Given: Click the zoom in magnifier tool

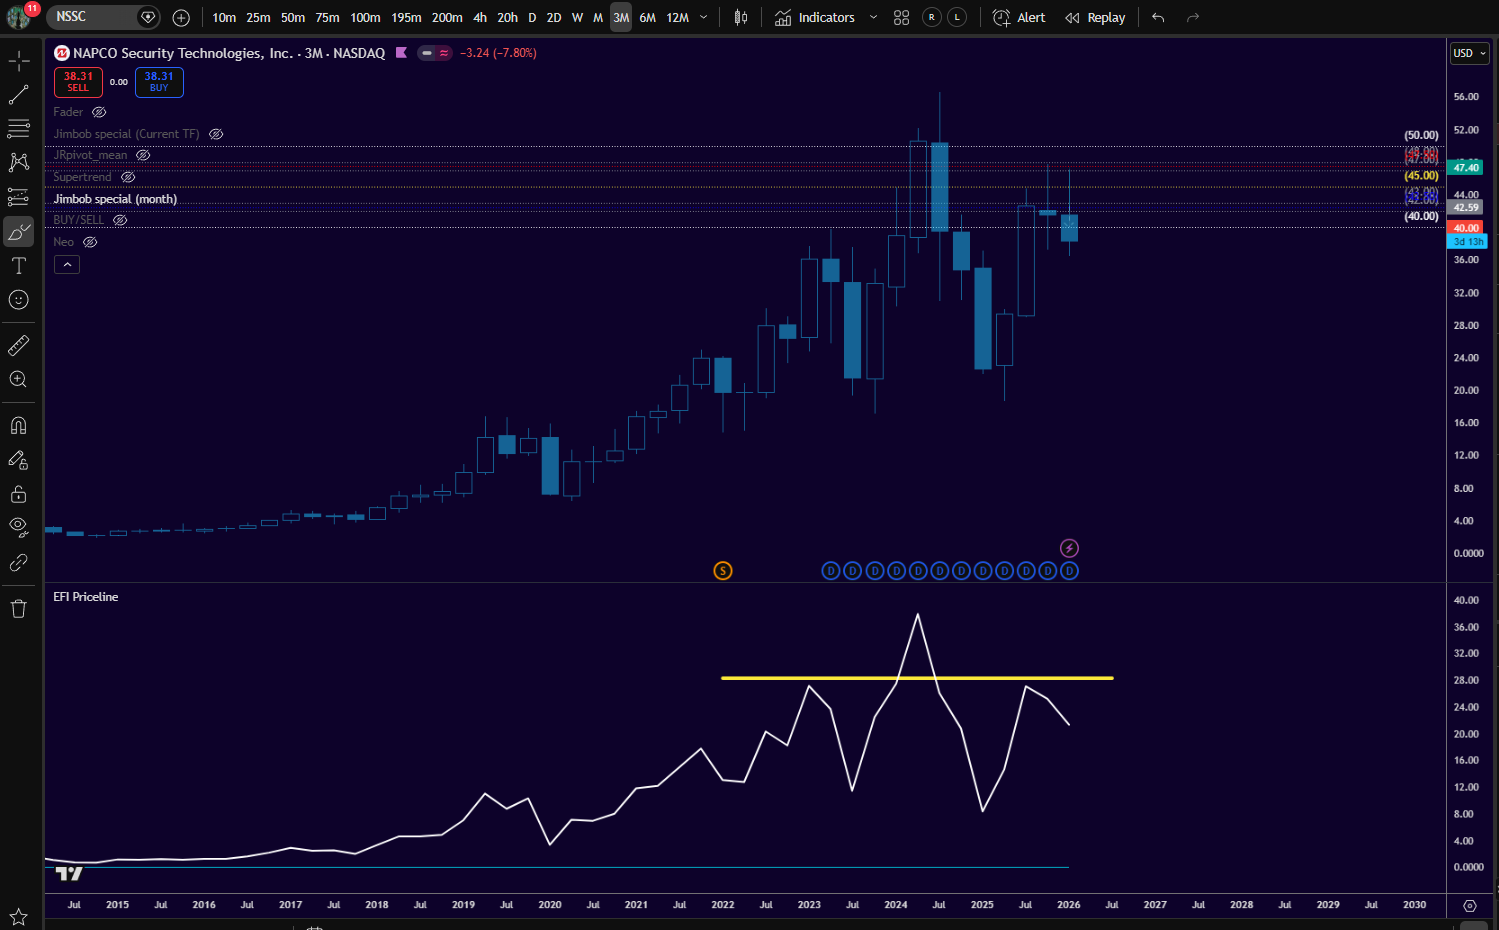Looking at the screenshot, I should (18, 380).
